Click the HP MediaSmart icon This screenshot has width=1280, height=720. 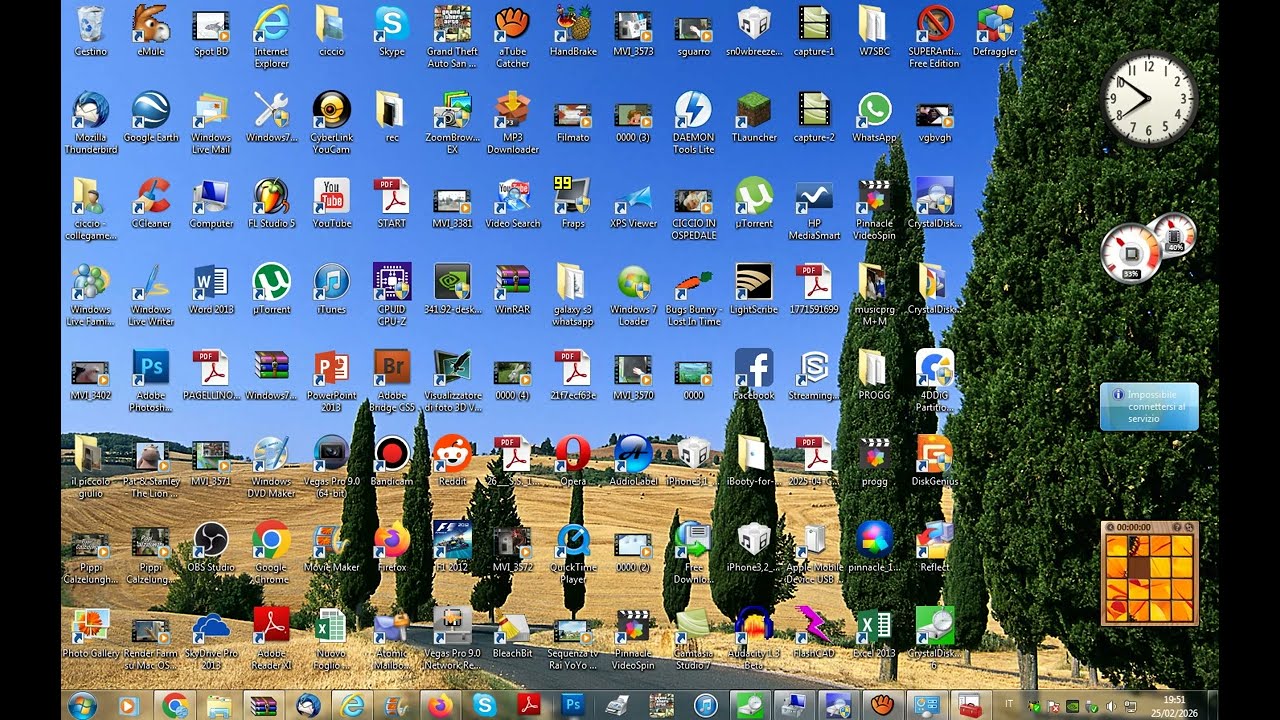pyautogui.click(x=814, y=208)
